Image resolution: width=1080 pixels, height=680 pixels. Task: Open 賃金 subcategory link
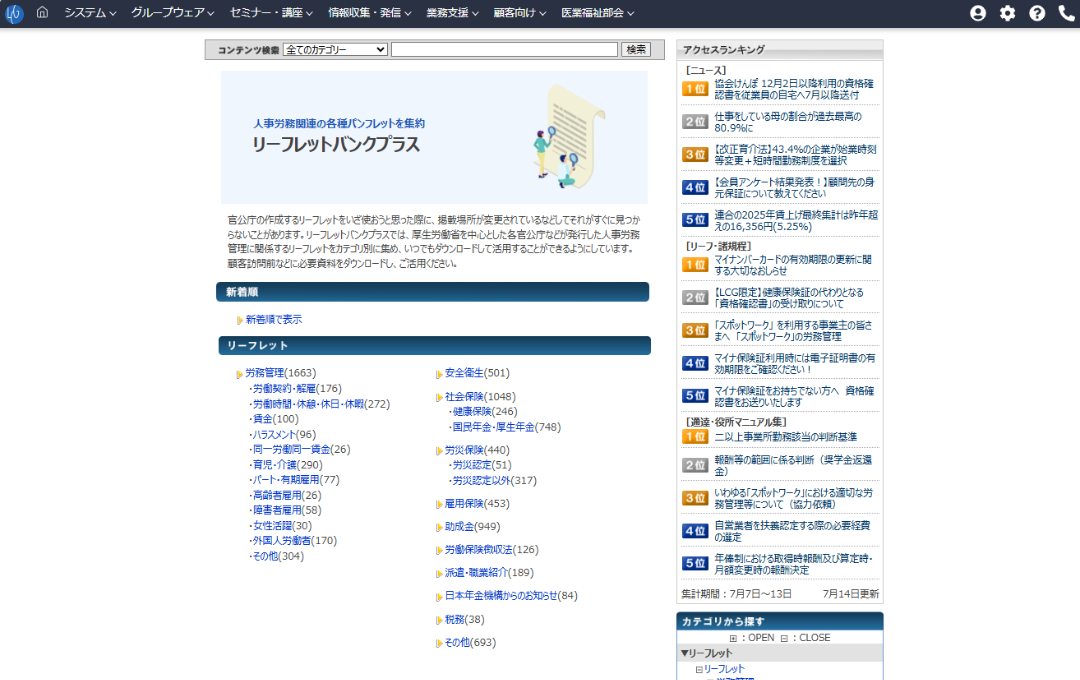coord(262,419)
